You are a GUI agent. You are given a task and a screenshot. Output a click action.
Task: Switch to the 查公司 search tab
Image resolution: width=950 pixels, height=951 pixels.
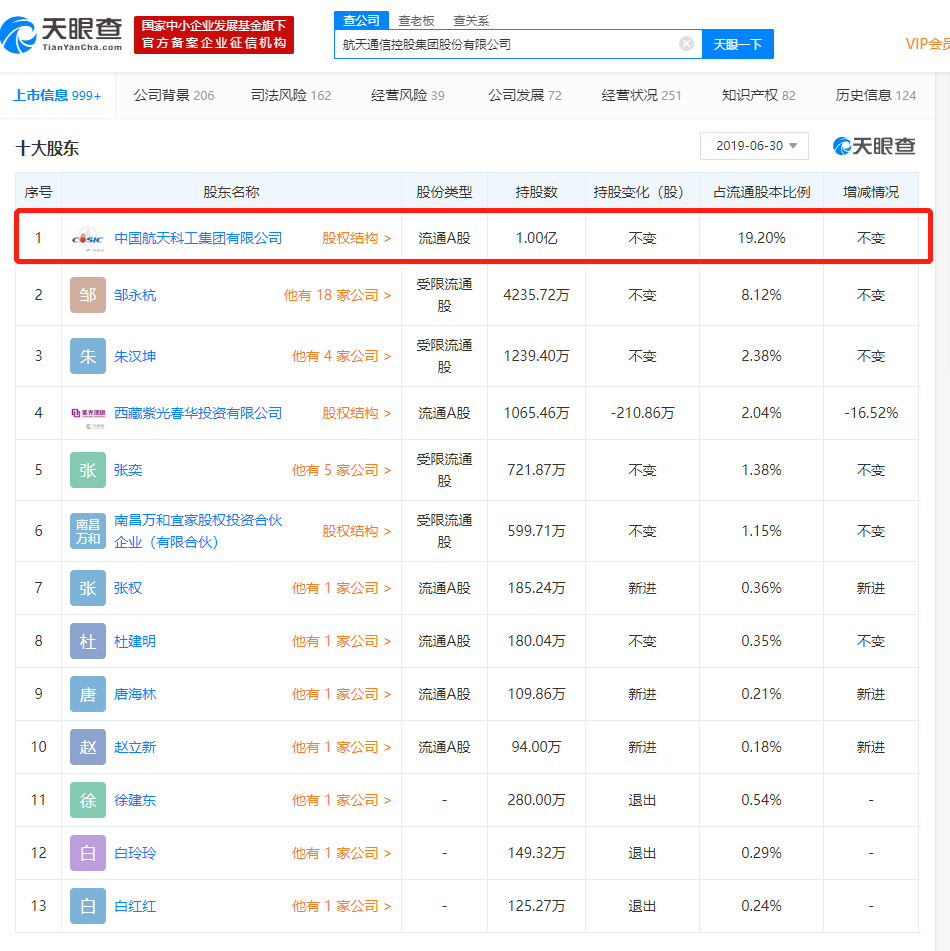point(362,20)
